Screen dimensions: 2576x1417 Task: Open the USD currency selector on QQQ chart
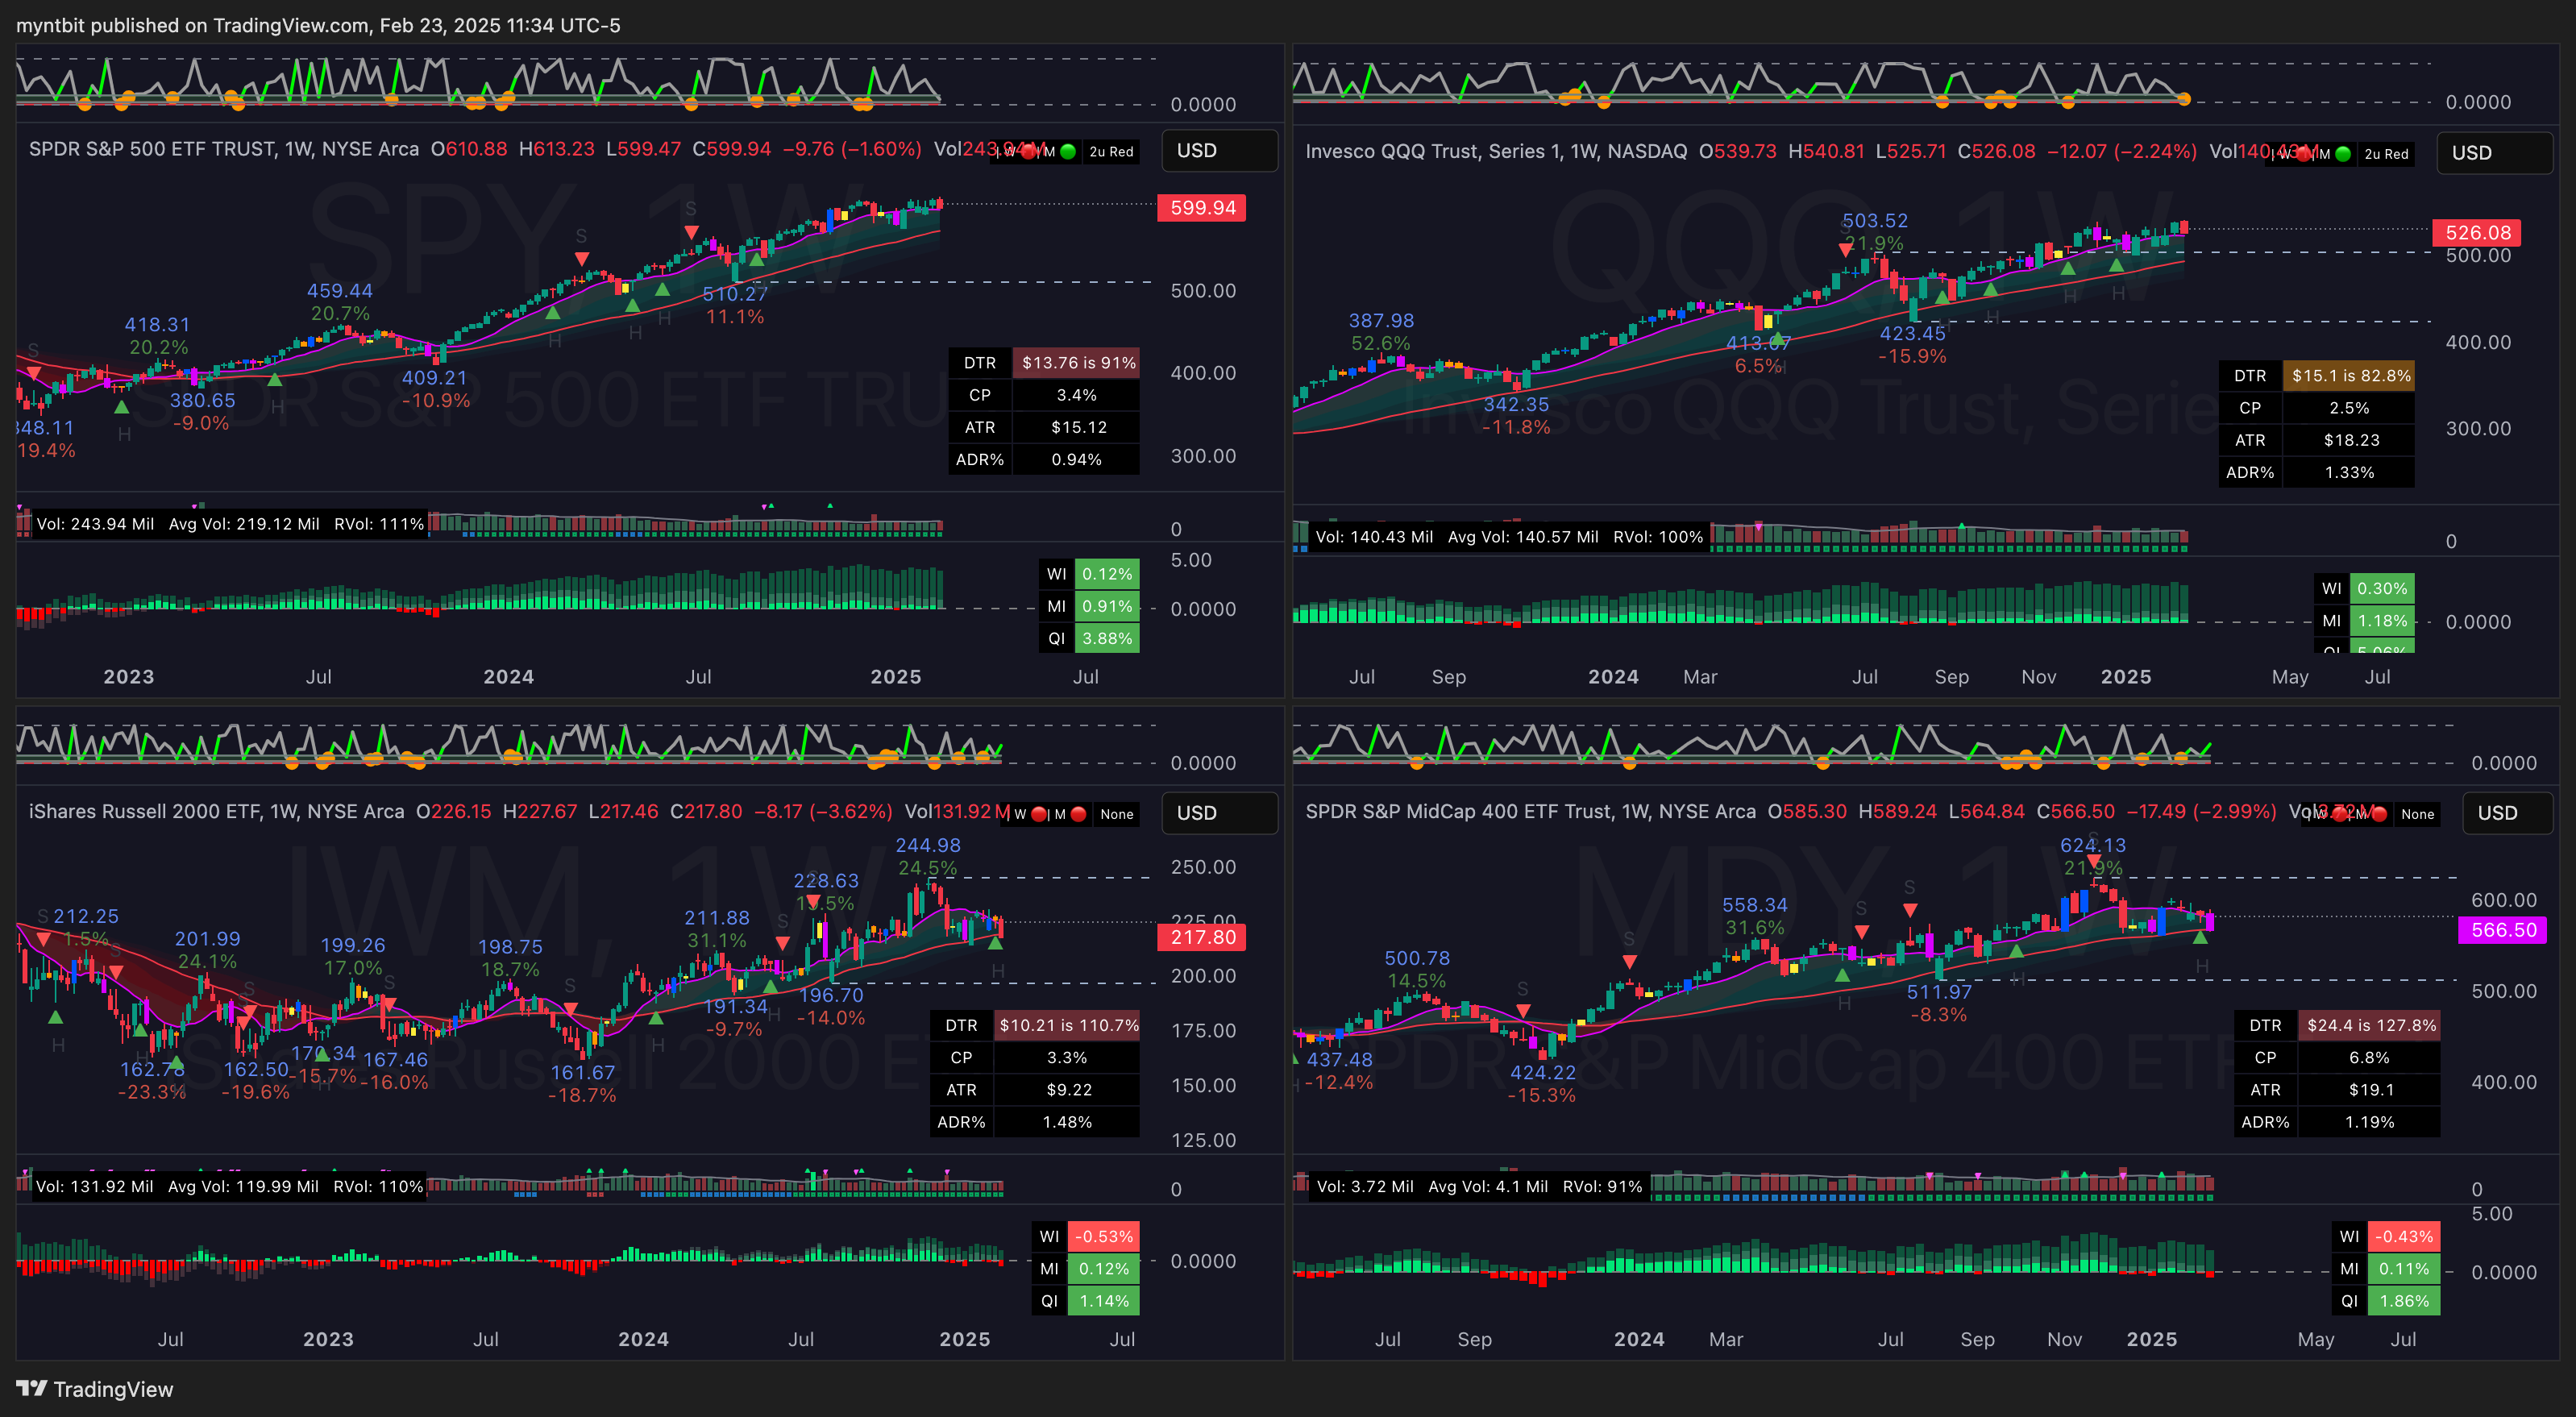click(2494, 153)
